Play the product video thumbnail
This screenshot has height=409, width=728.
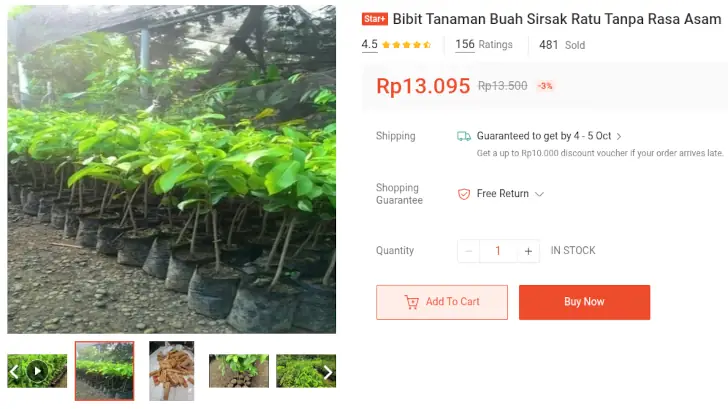[38, 371]
